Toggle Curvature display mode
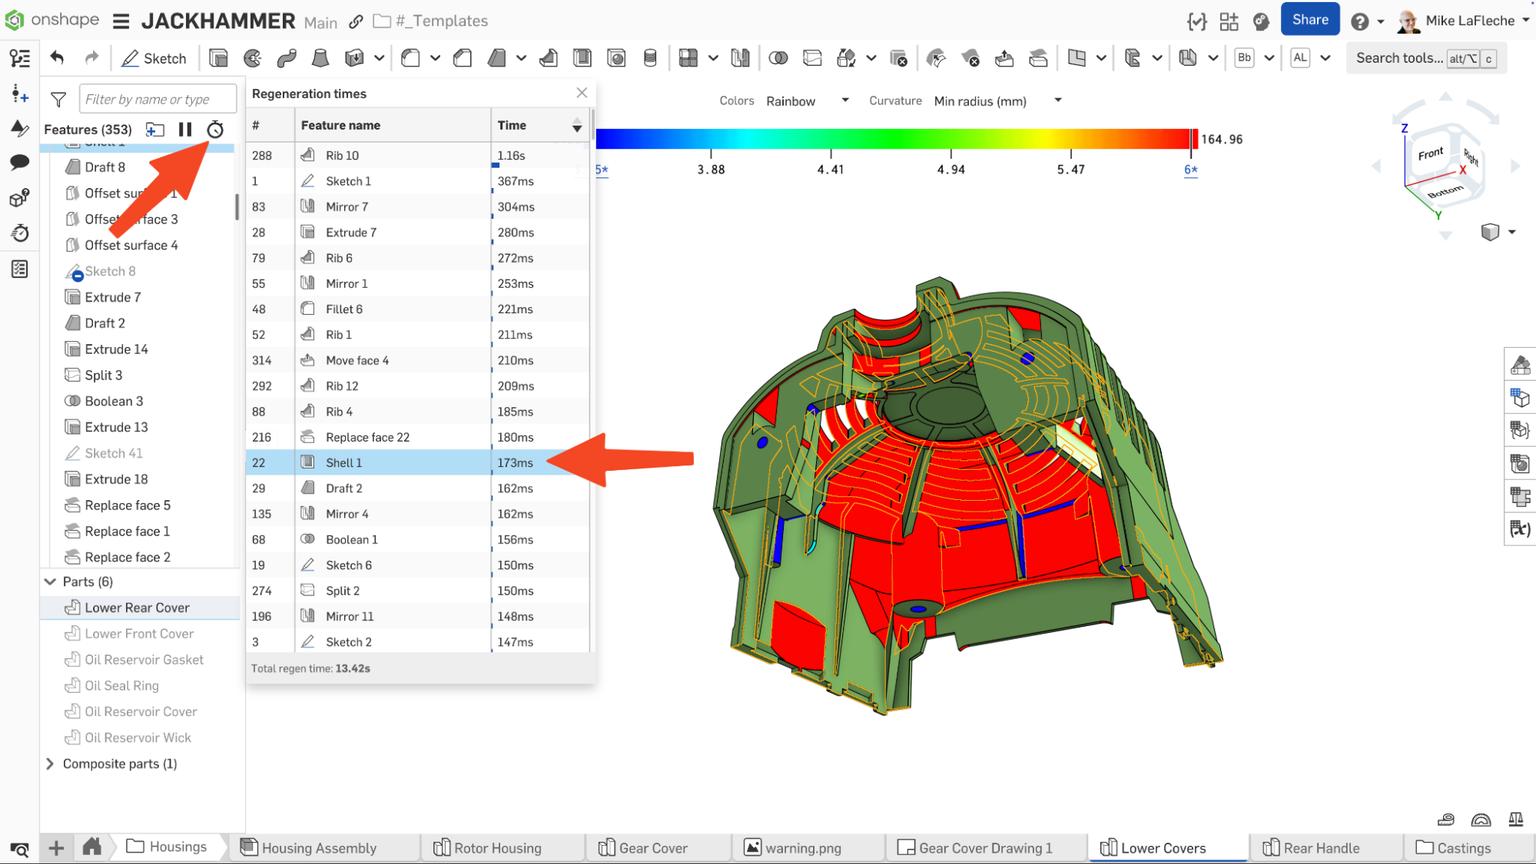Screen dimensions: 1536x864 point(895,101)
